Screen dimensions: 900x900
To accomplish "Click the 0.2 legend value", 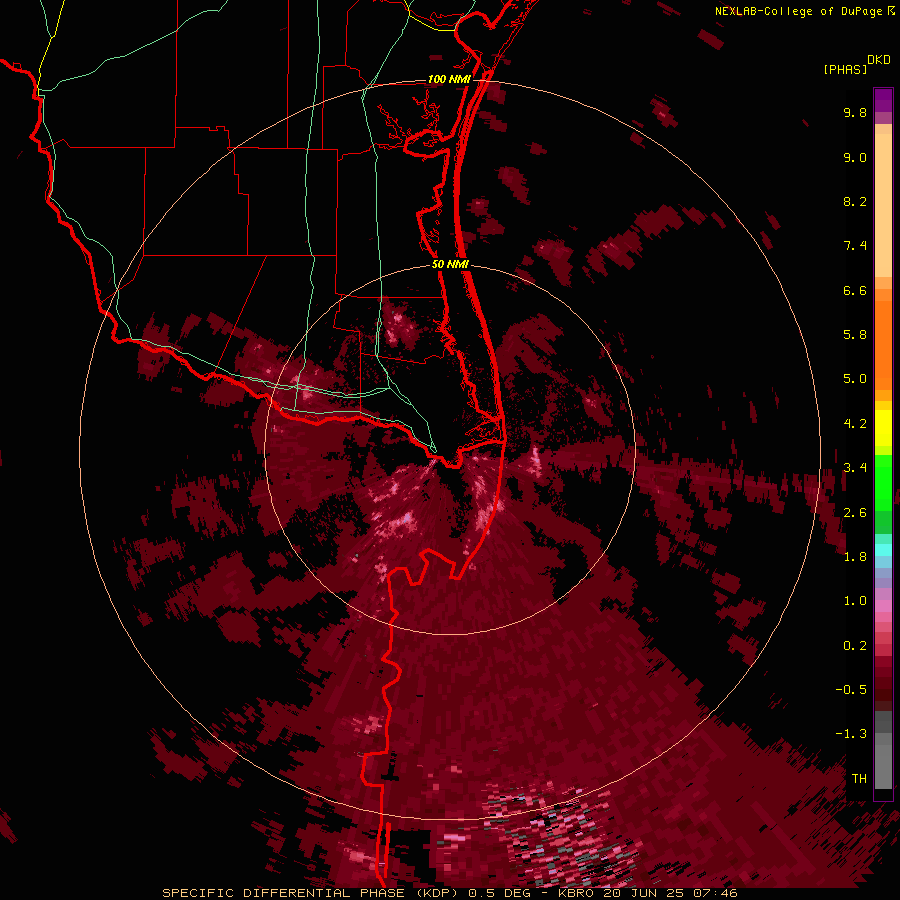I will click(x=855, y=646).
